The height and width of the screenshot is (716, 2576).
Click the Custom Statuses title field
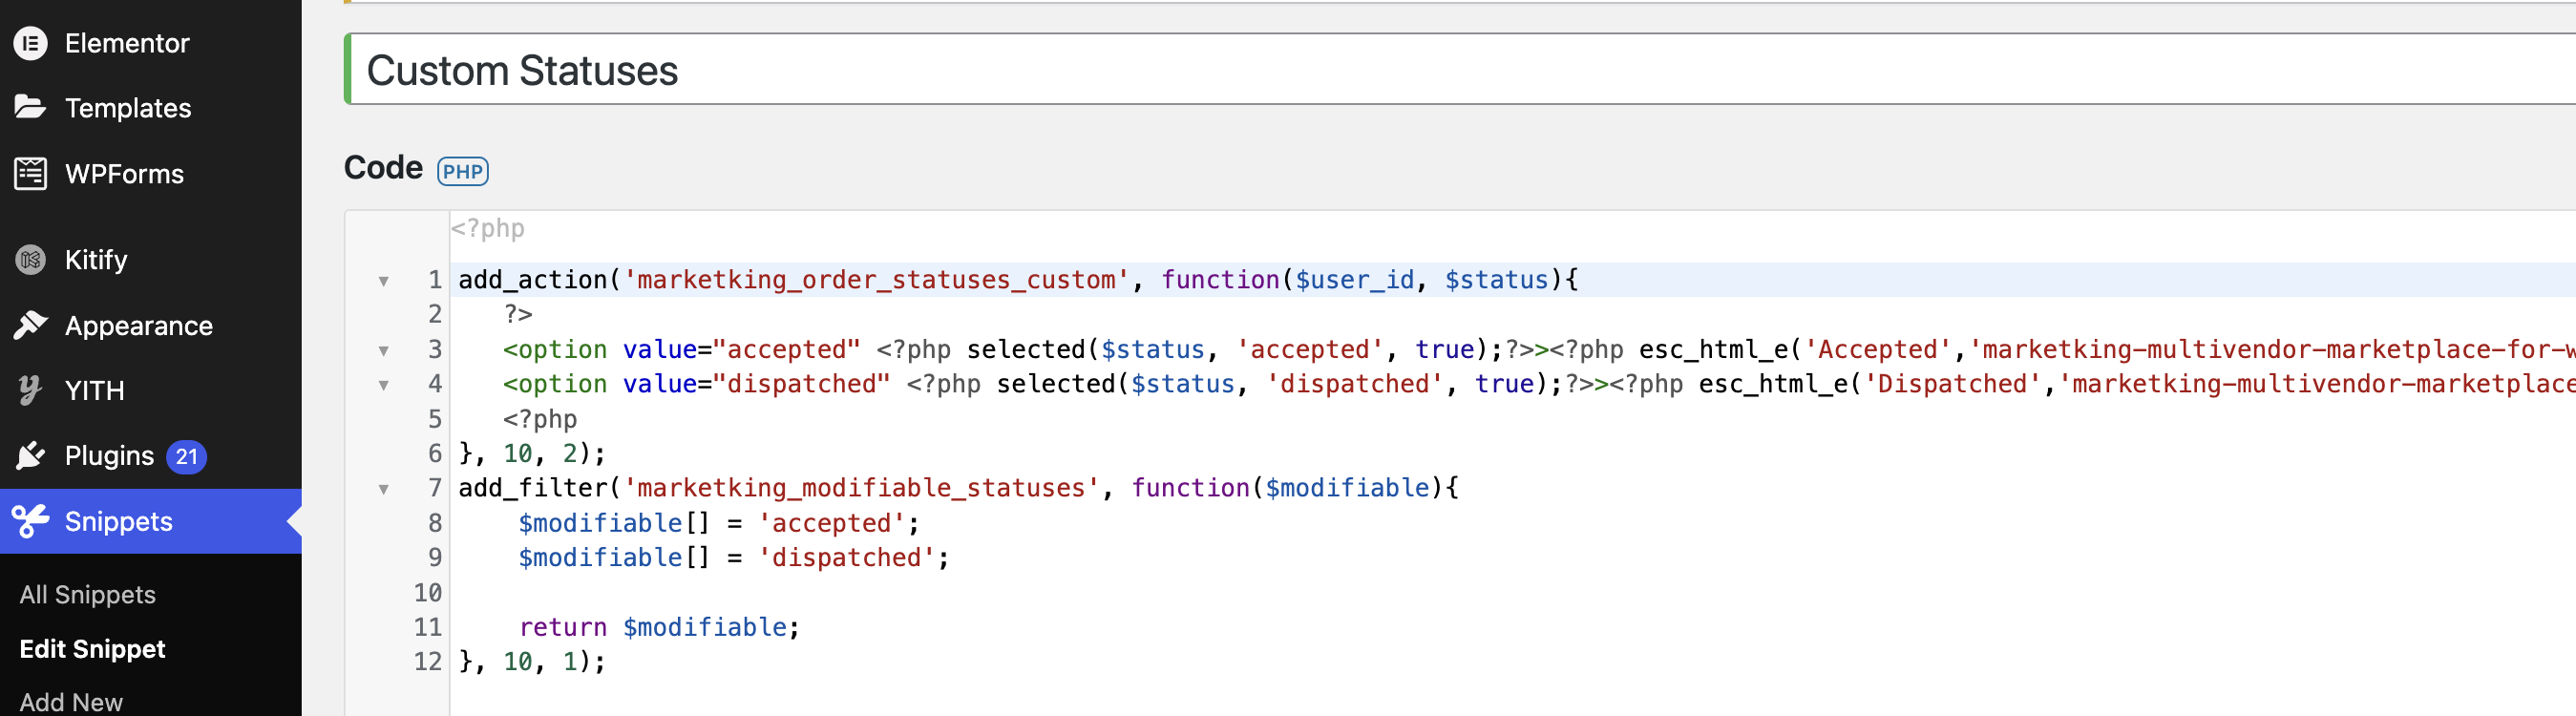click(x=1461, y=70)
